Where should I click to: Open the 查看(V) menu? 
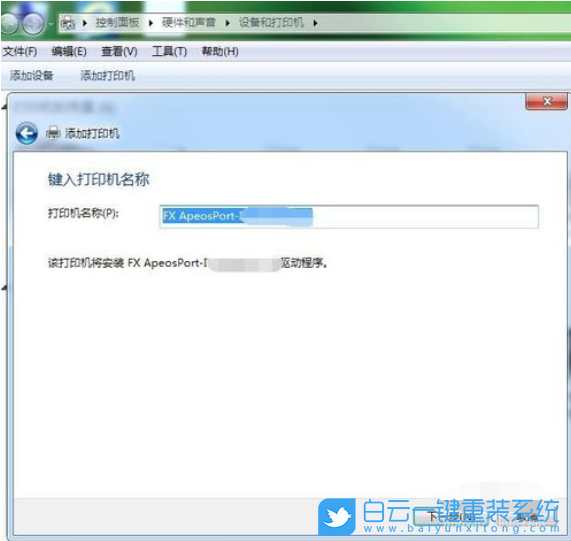pyautogui.click(x=119, y=51)
